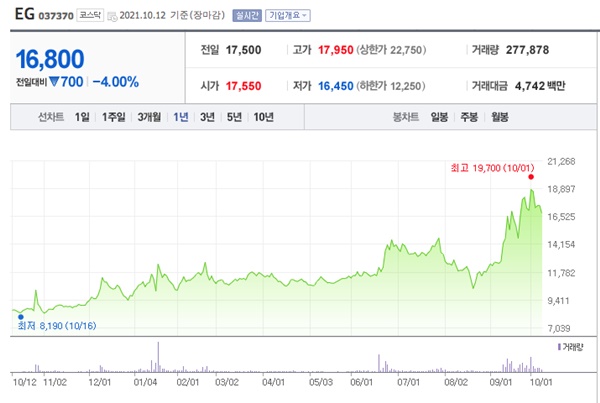The height and width of the screenshot is (403, 600).
Task: Show the 10년 chart range
Action: coord(263,117)
